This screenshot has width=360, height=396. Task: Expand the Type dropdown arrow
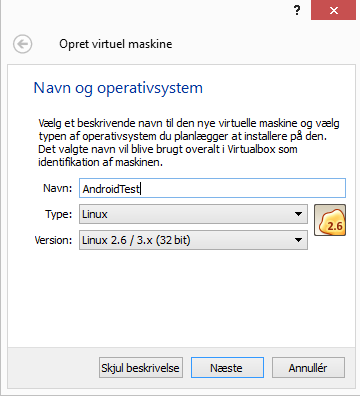click(298, 214)
